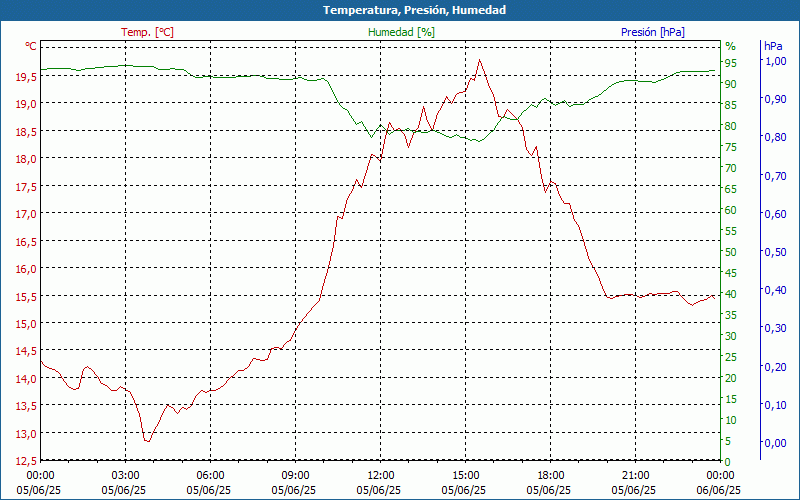Click the 0,50 tick on the blue pressure axis
Viewport: 800px width, 500px height.
[x=776, y=253]
